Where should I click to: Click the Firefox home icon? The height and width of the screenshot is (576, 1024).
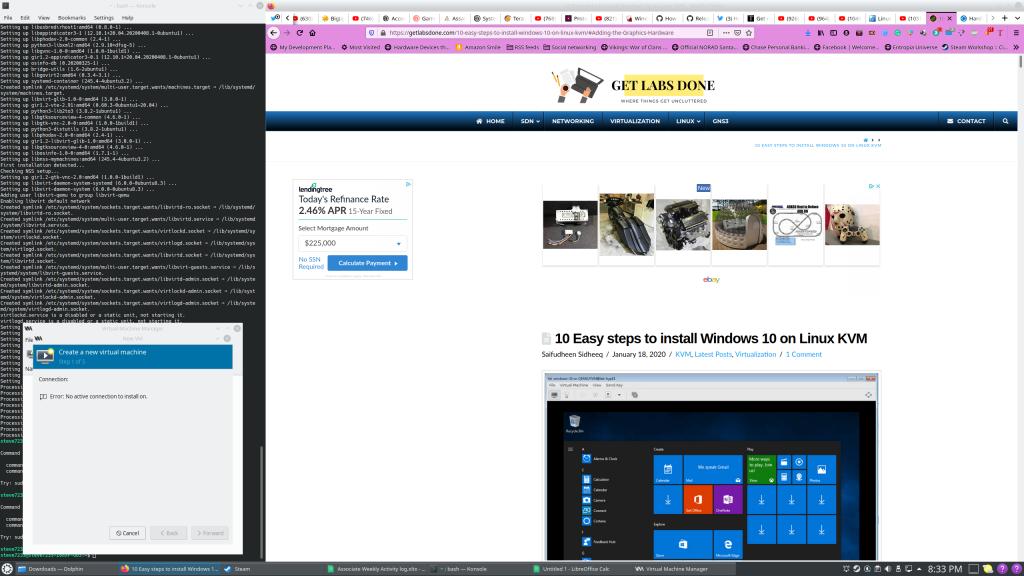[x=312, y=33]
